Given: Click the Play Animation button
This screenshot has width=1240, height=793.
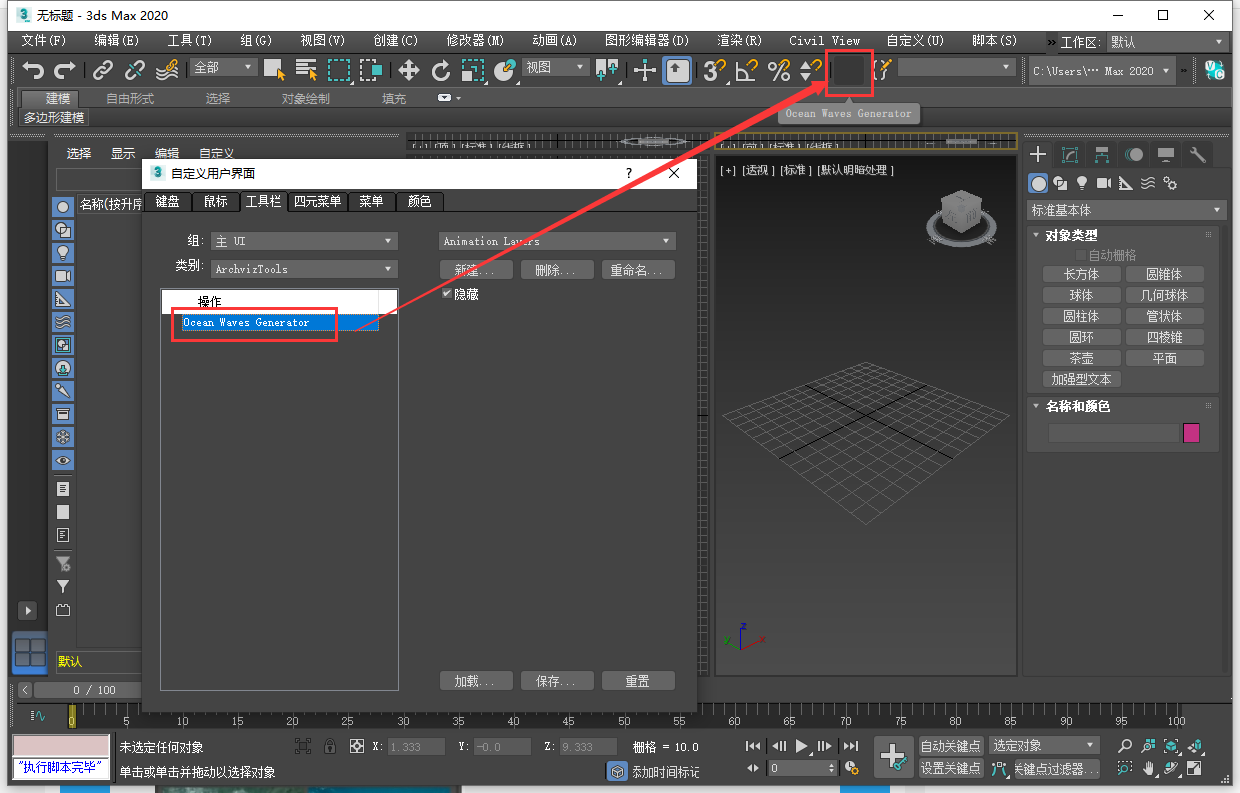Looking at the screenshot, I should [802, 746].
